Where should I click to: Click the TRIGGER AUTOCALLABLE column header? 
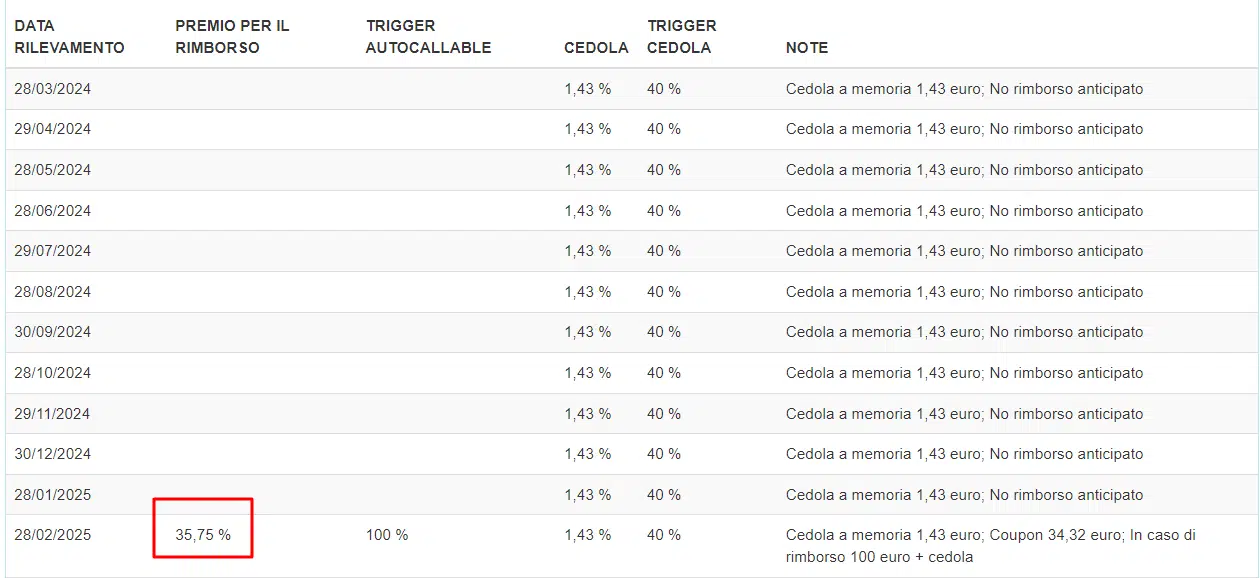click(428, 37)
